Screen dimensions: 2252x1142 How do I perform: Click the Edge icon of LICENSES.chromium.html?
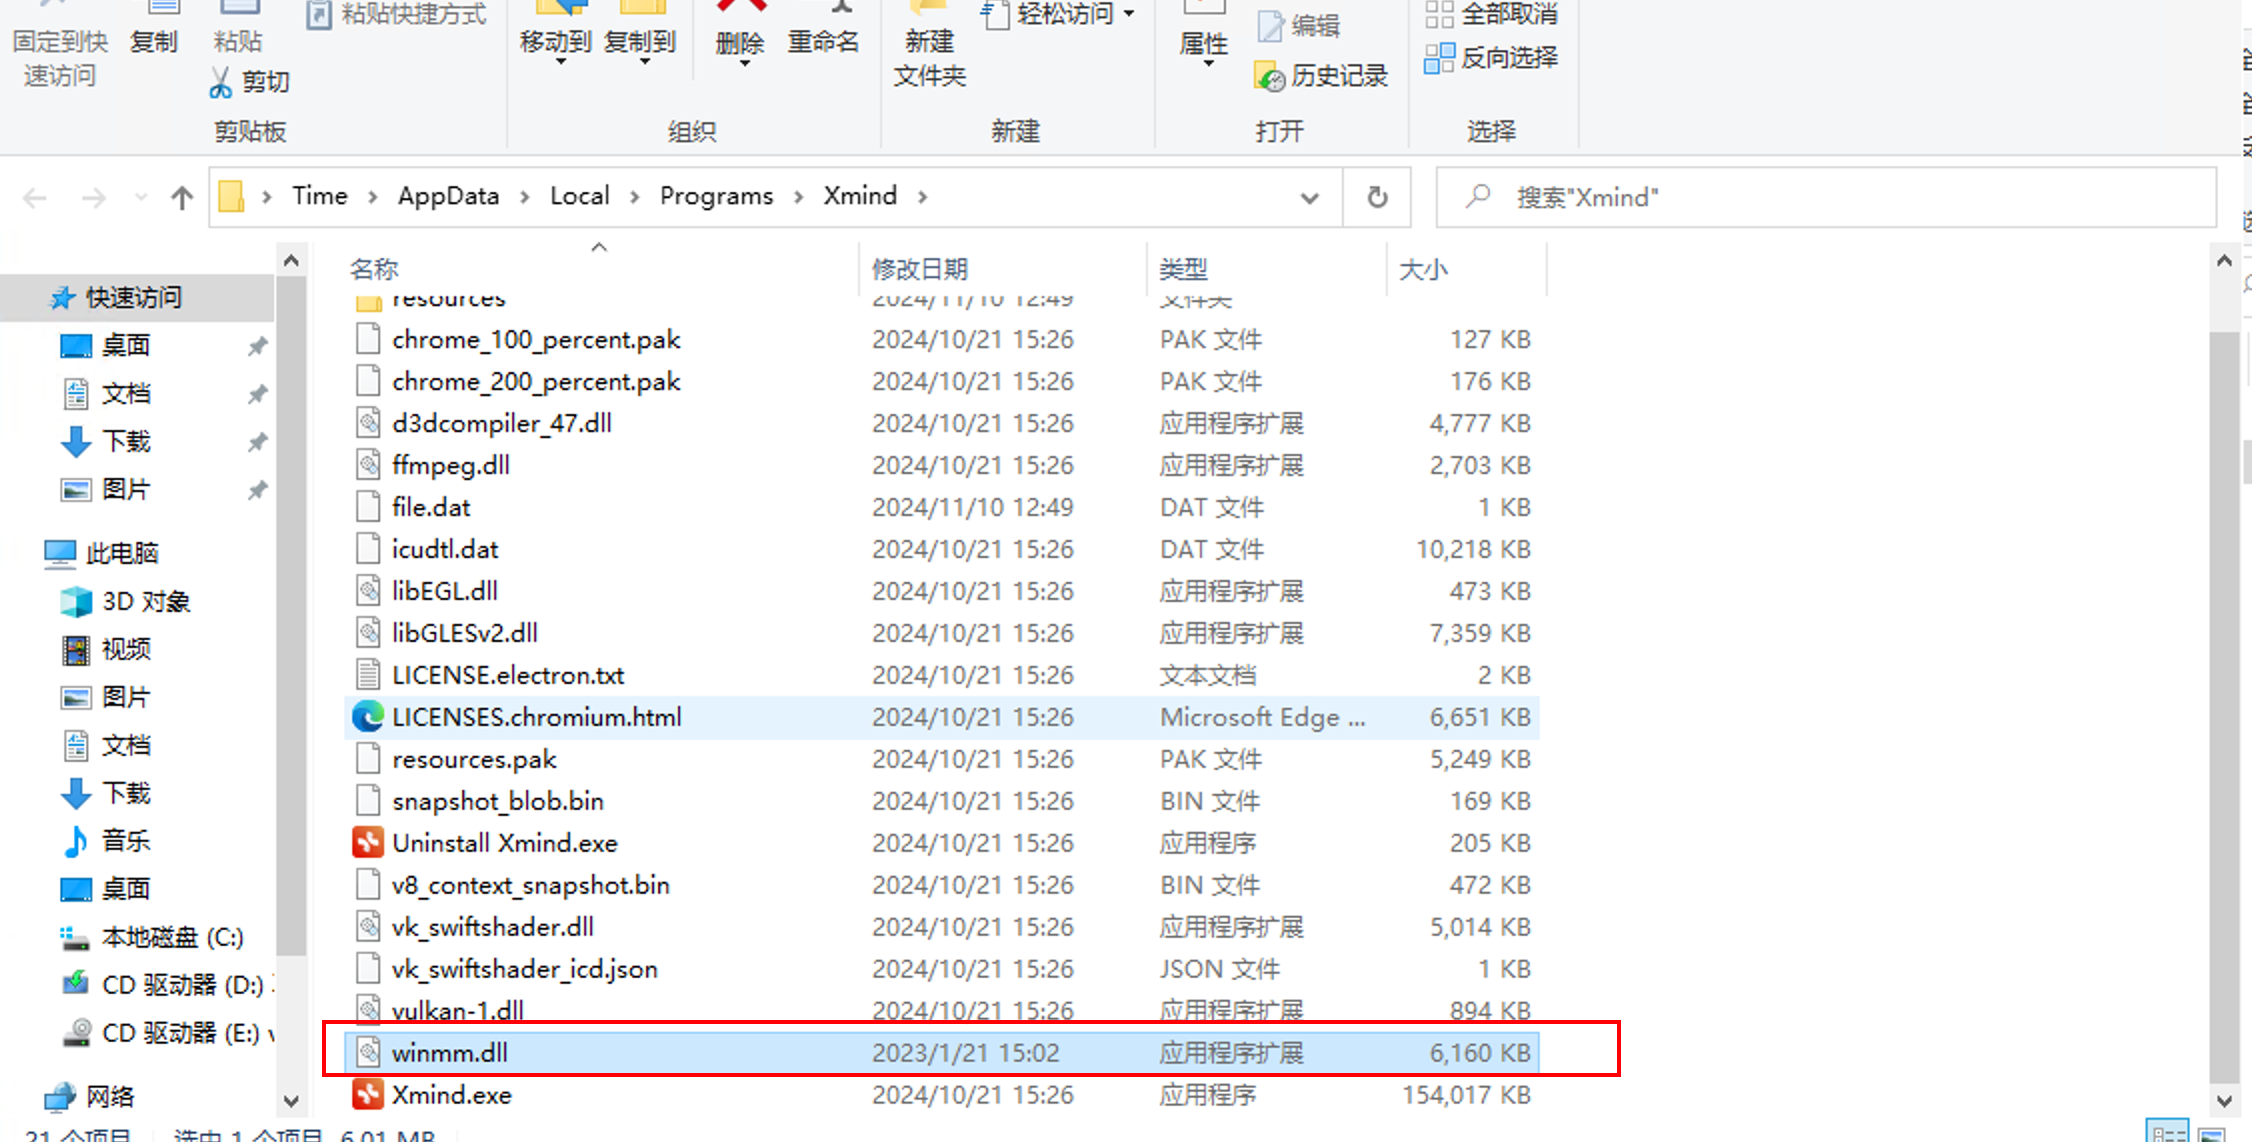368,716
